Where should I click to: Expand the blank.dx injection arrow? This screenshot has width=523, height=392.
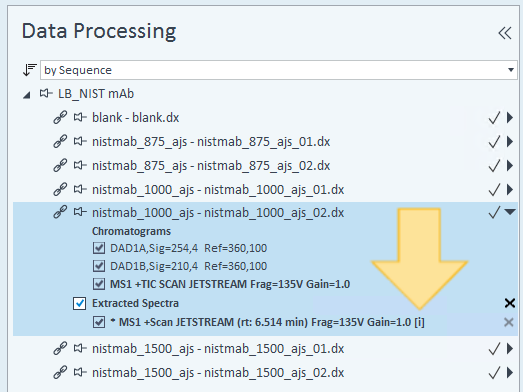pyautogui.click(x=509, y=117)
